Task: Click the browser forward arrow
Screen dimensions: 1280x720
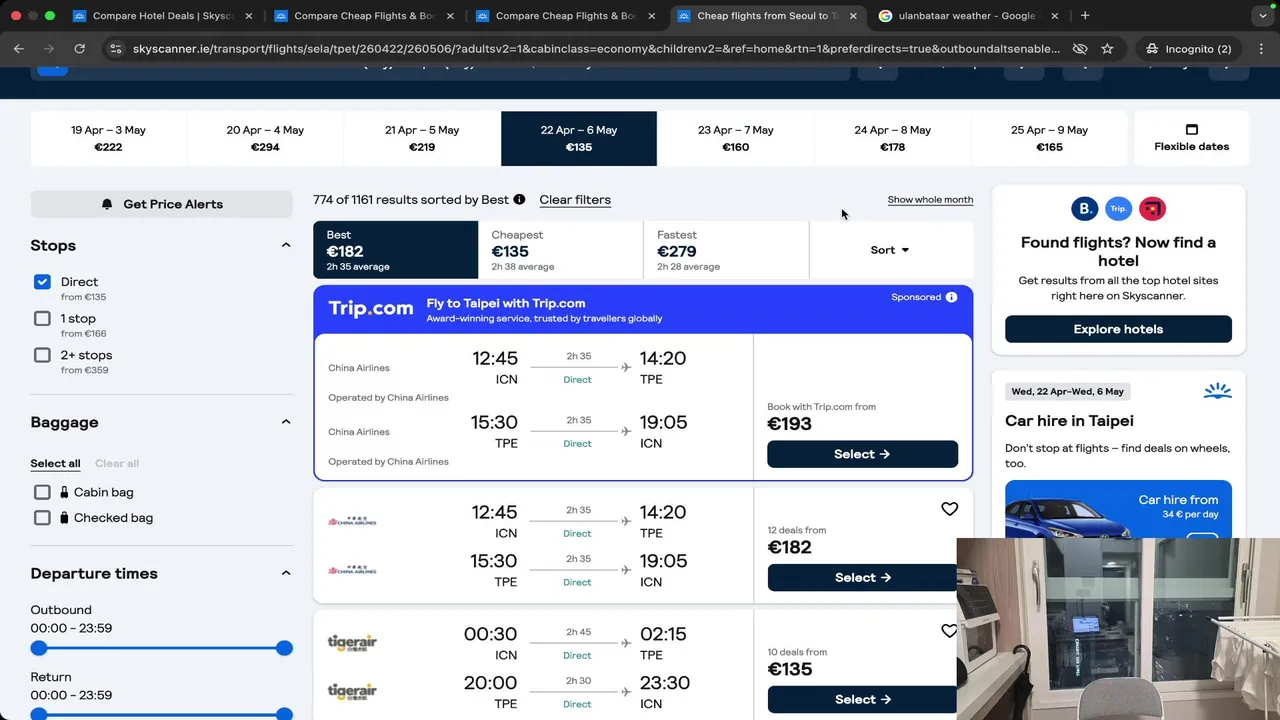Action: coord(49,48)
